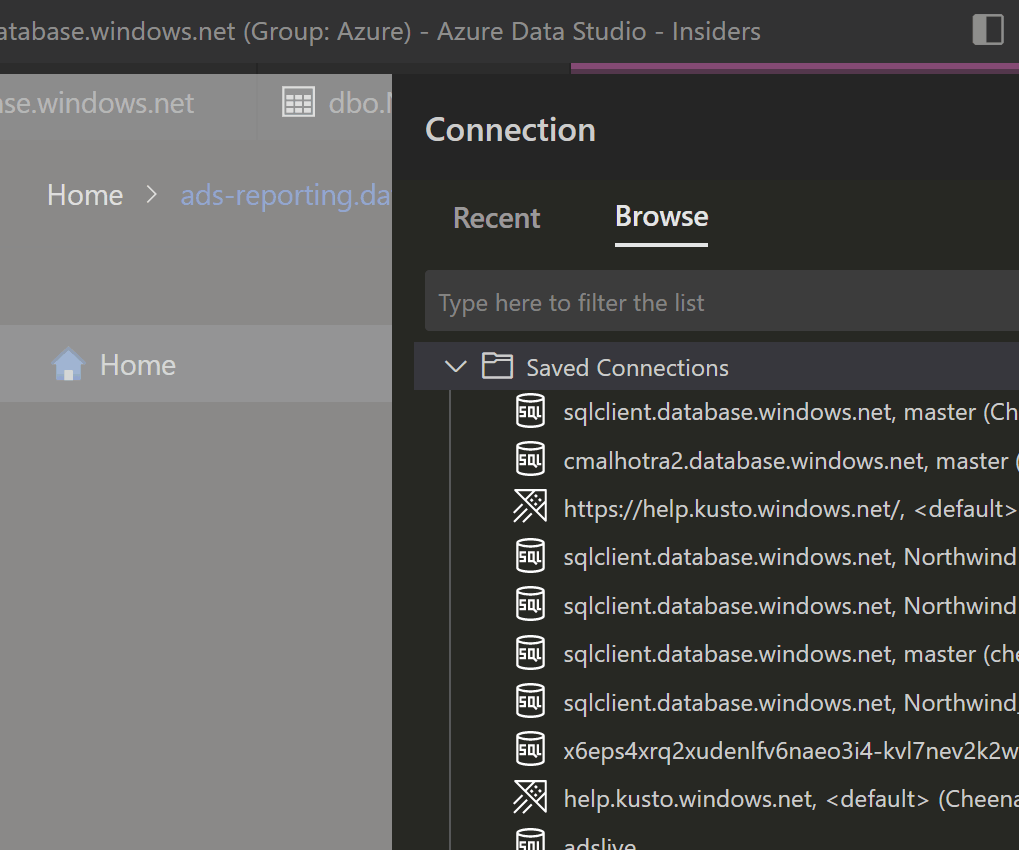Open the ads-reporting server breadcrumb link
1019x850 pixels.
[285, 195]
